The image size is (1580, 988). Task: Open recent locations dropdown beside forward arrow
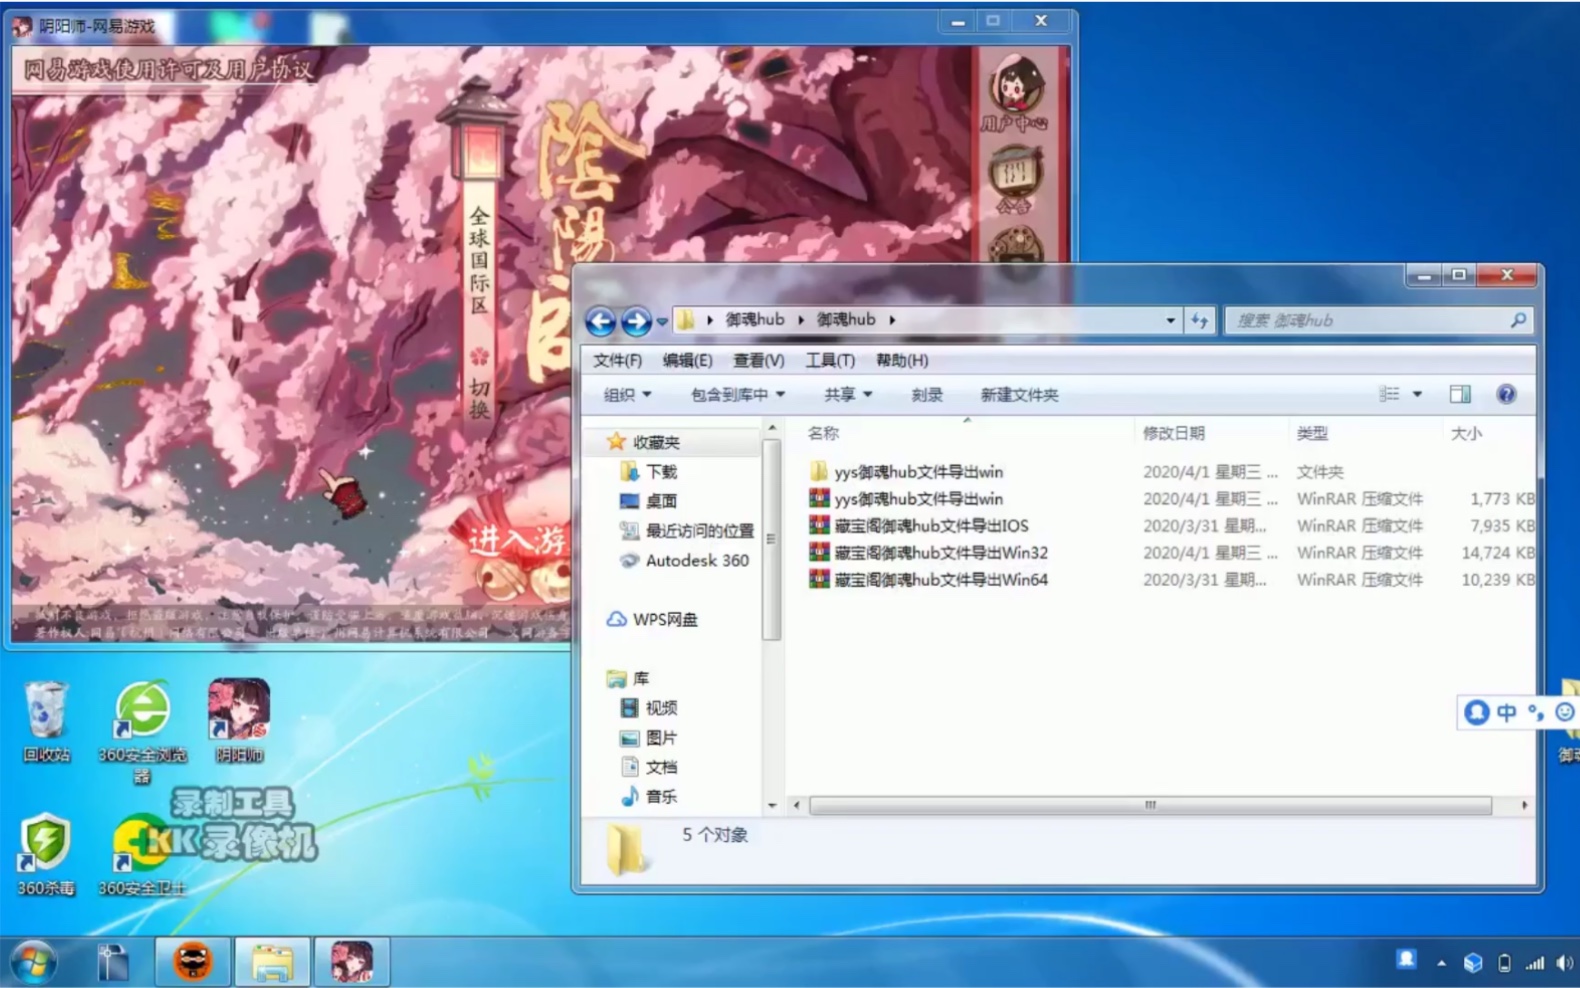pyautogui.click(x=661, y=322)
